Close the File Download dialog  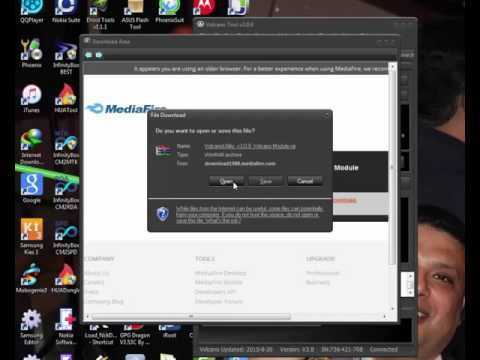(327, 115)
